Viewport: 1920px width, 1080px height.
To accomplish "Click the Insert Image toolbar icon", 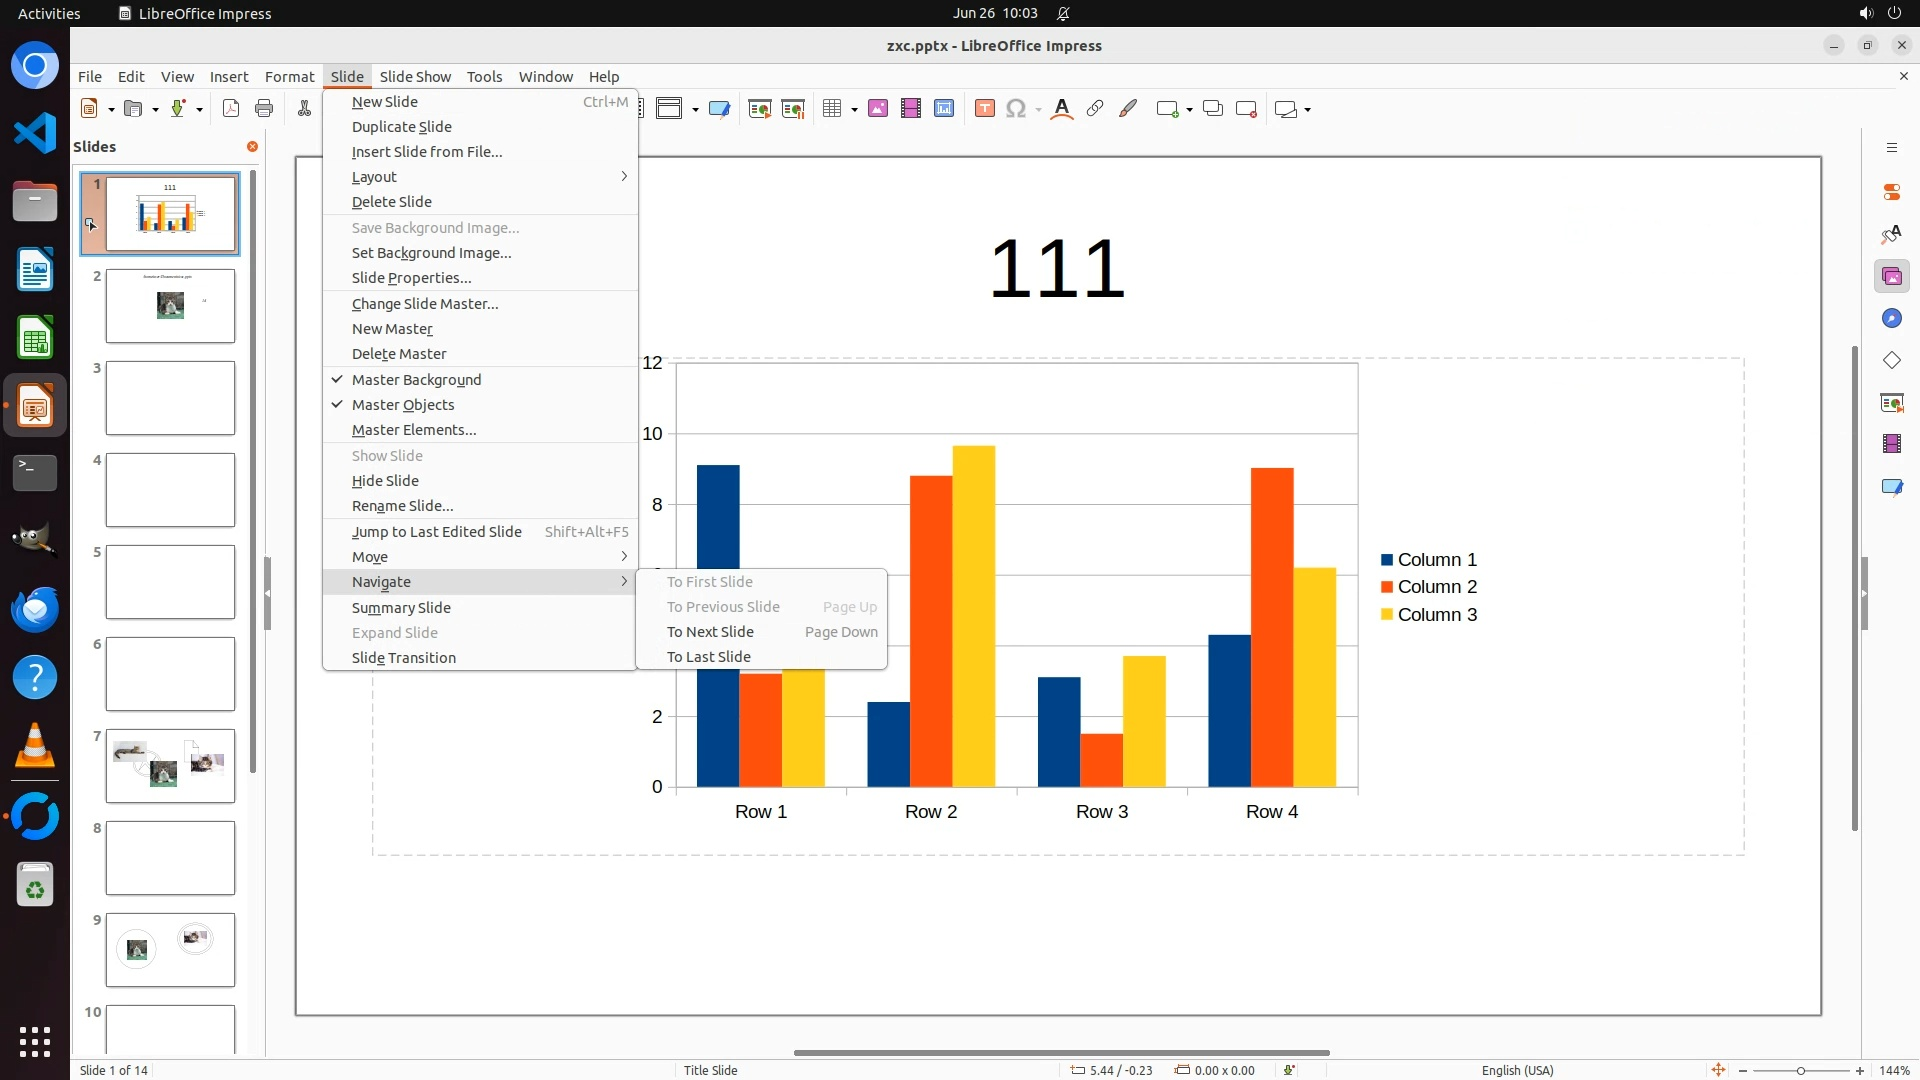I will (x=878, y=109).
